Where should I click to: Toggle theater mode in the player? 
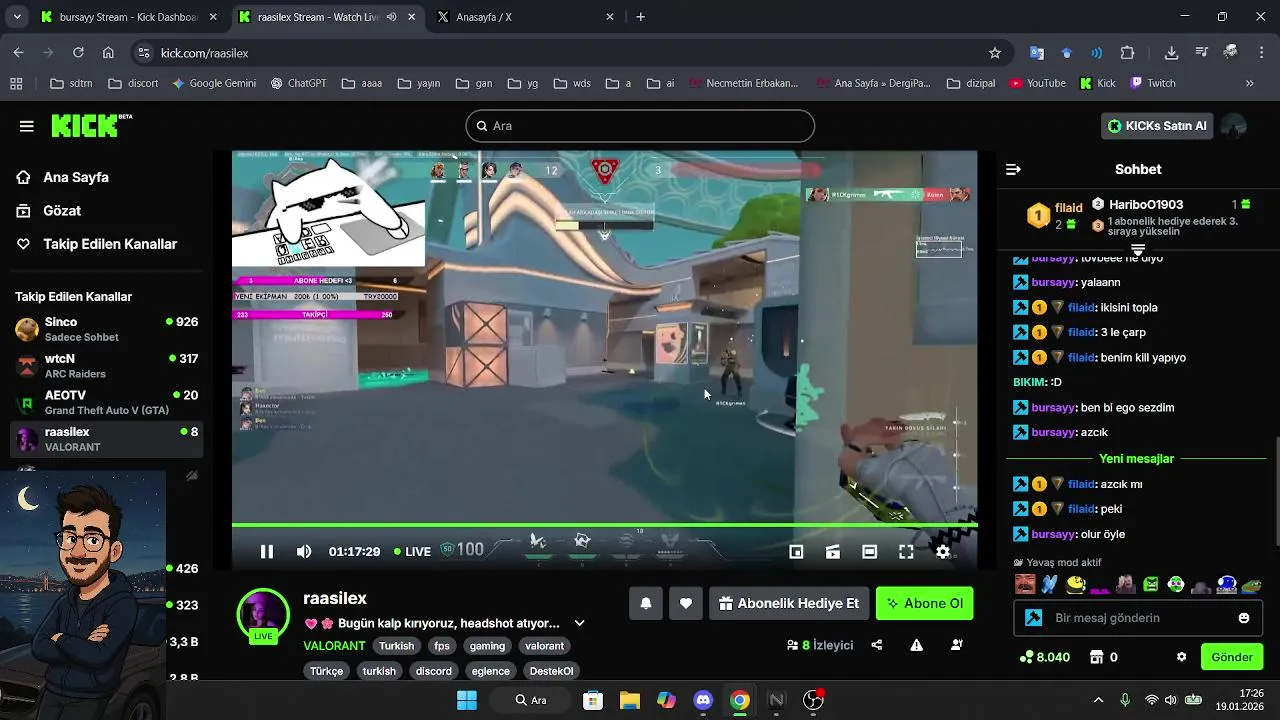(869, 551)
